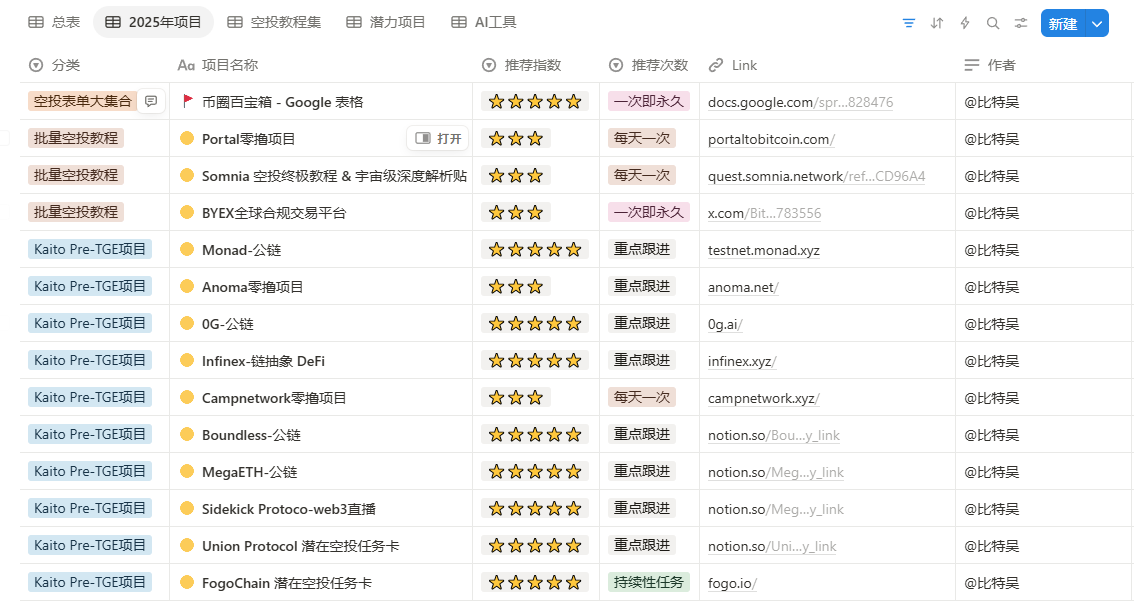Open notion.so link in MegaETH row
This screenshot has height=603, width=1134.
tap(776, 472)
